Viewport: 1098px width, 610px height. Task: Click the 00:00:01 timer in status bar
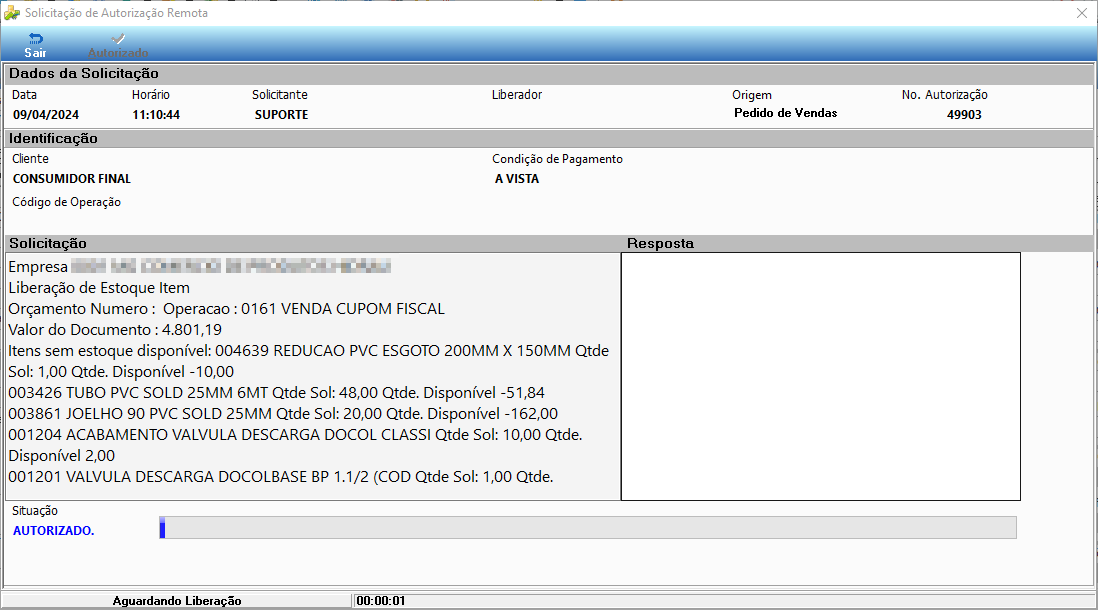tap(381, 601)
